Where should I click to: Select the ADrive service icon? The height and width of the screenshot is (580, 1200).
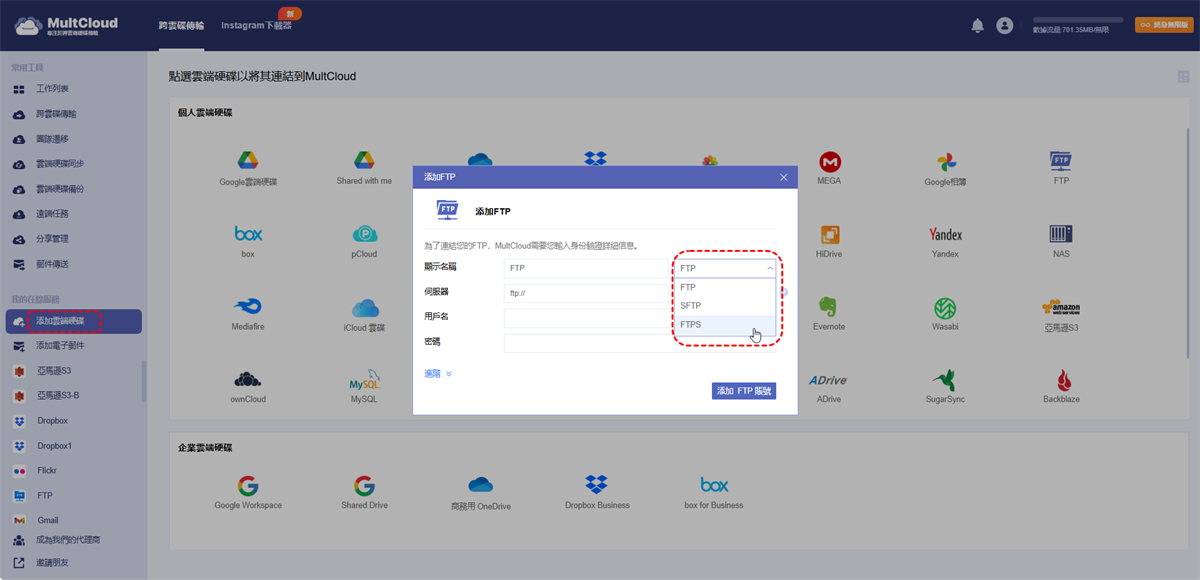tap(829, 380)
